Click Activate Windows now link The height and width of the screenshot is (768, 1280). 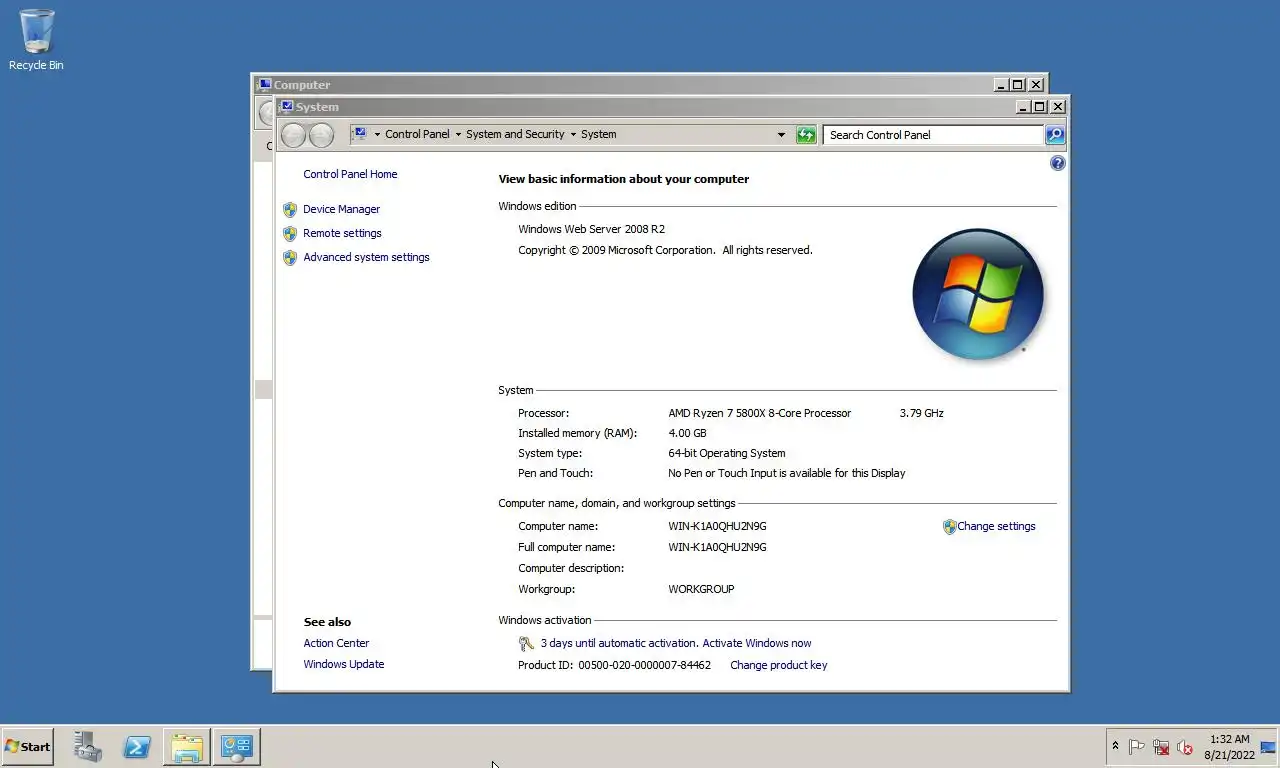757,643
